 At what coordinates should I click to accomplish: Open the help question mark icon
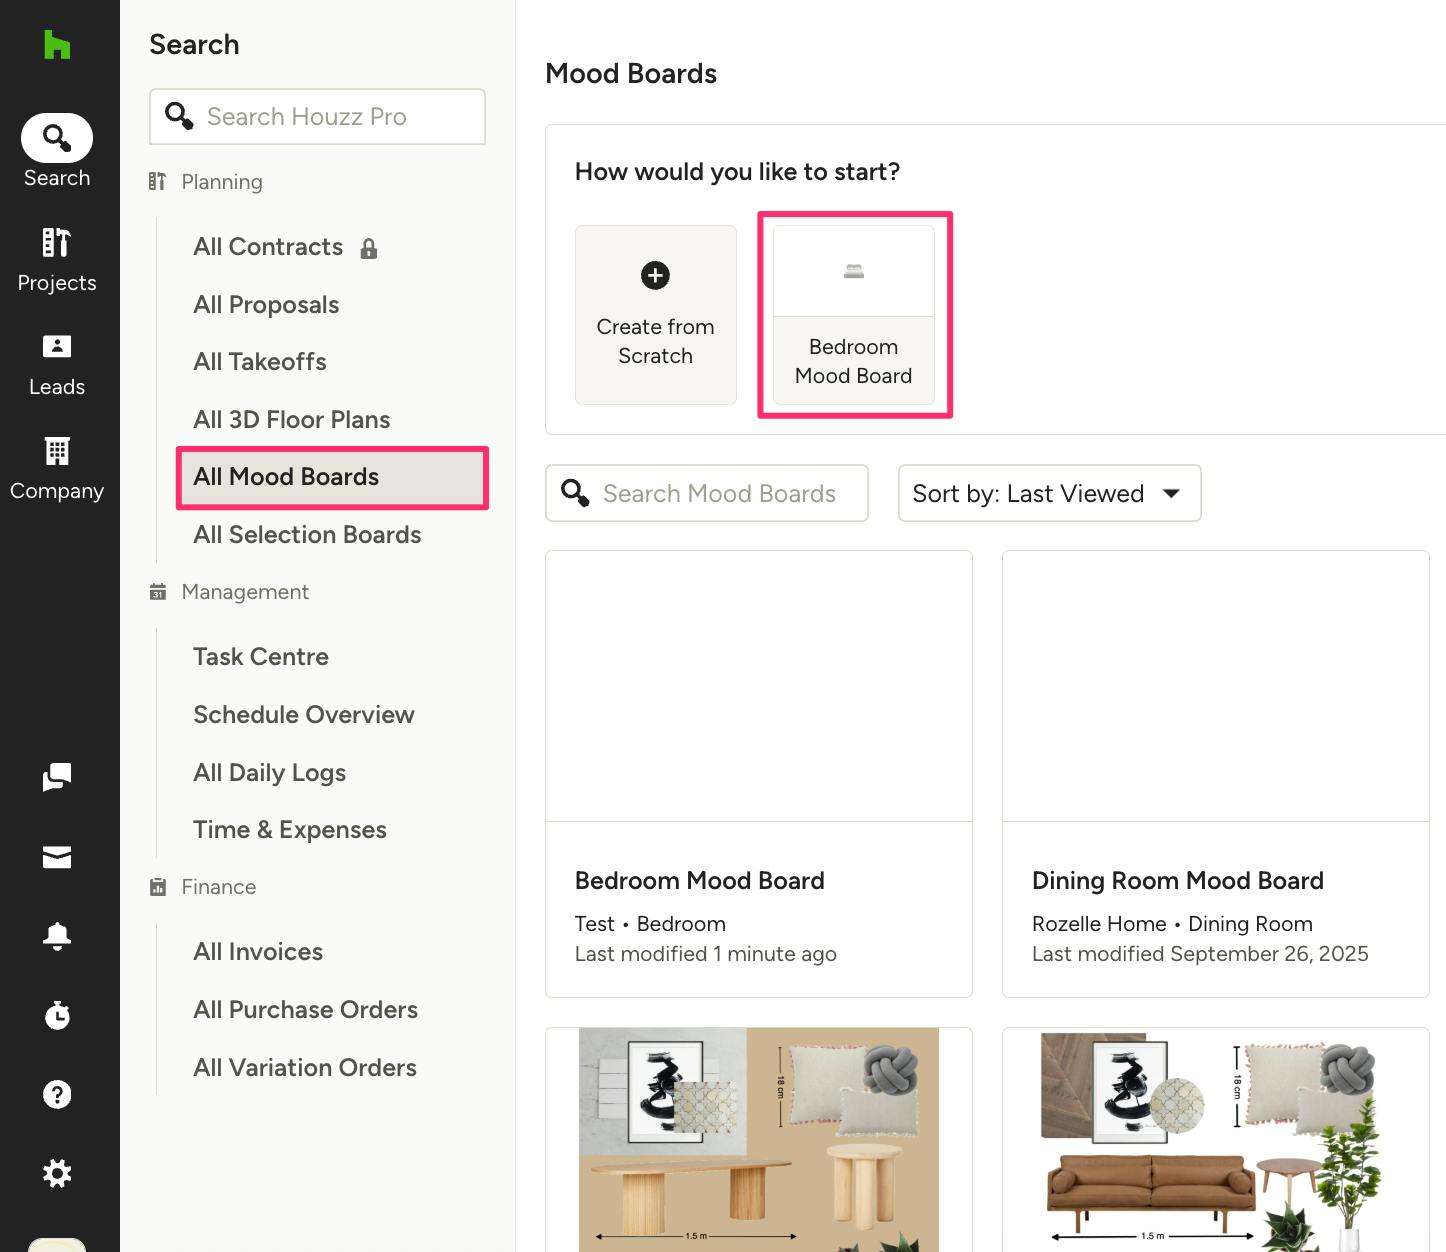pyautogui.click(x=57, y=1094)
